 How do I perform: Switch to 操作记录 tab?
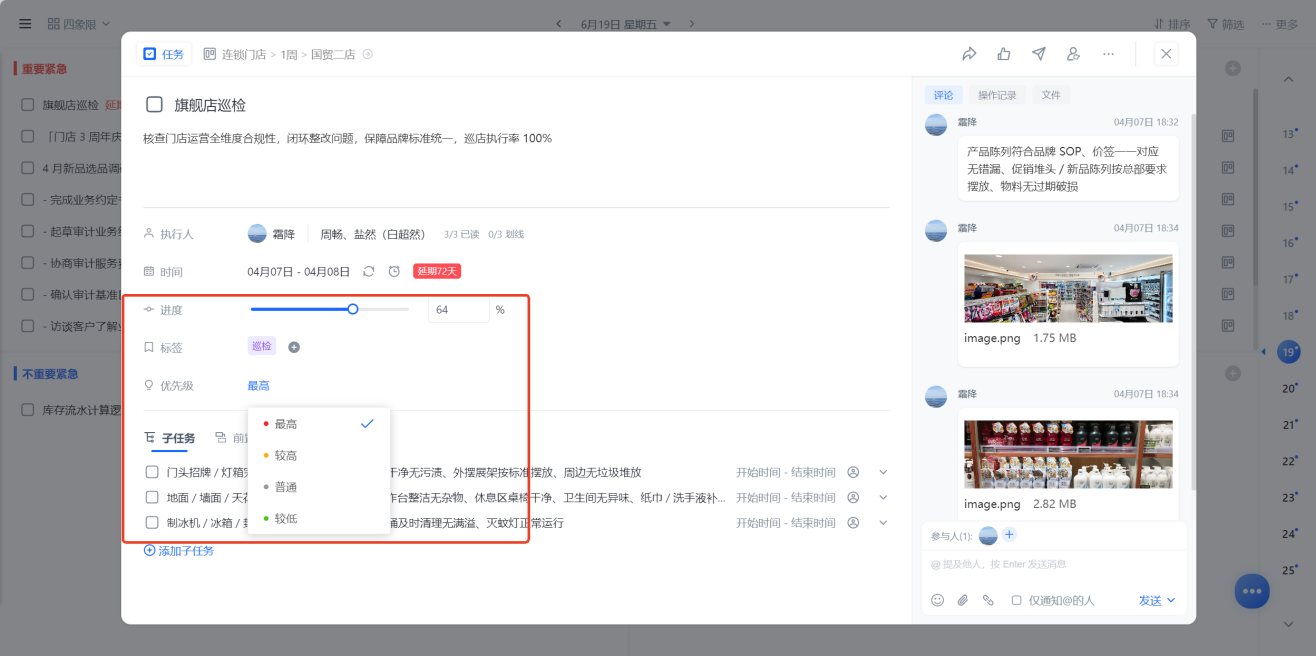coord(997,95)
